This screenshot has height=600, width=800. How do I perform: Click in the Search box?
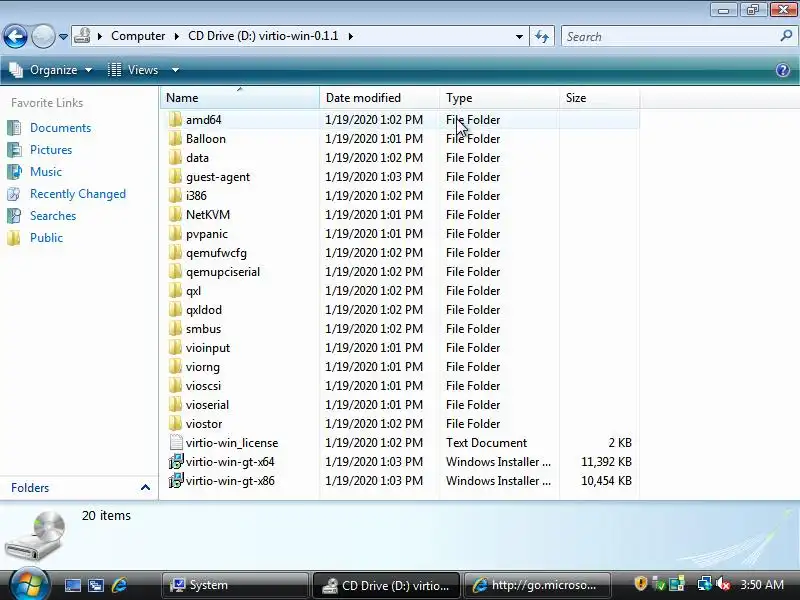[669, 37]
